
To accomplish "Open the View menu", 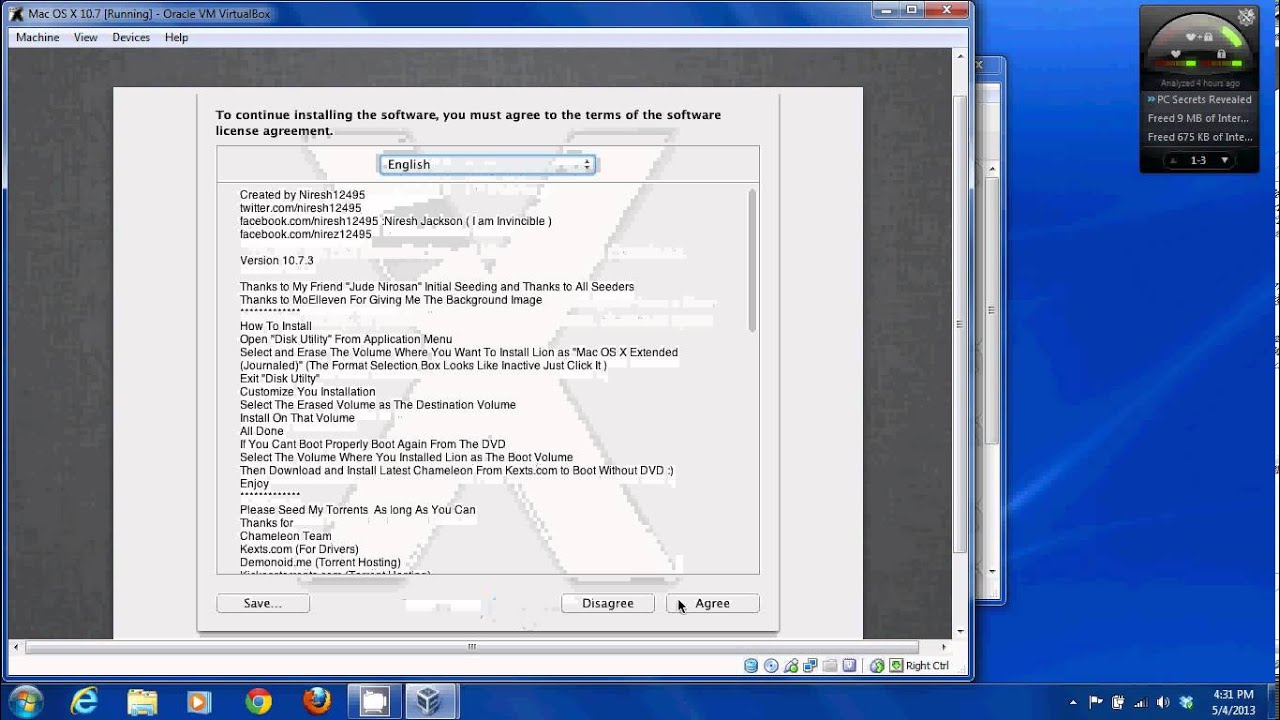I will [x=86, y=37].
